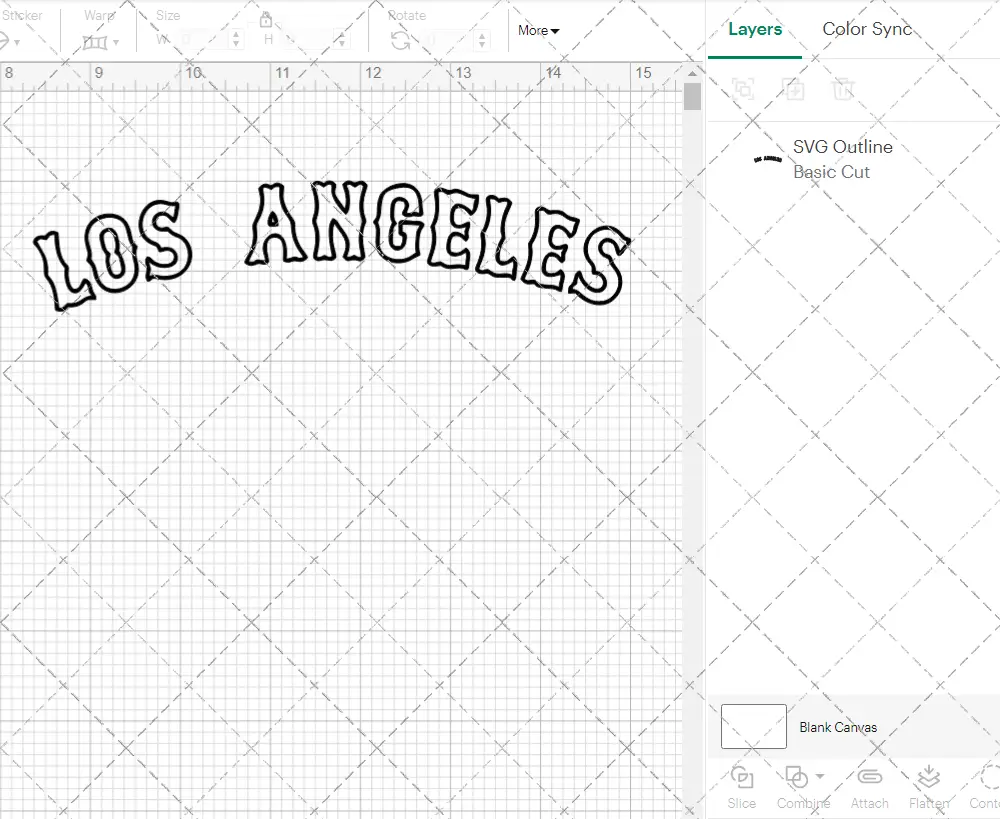Switch to the Color Sync tab
The image size is (1000, 819).
click(867, 29)
